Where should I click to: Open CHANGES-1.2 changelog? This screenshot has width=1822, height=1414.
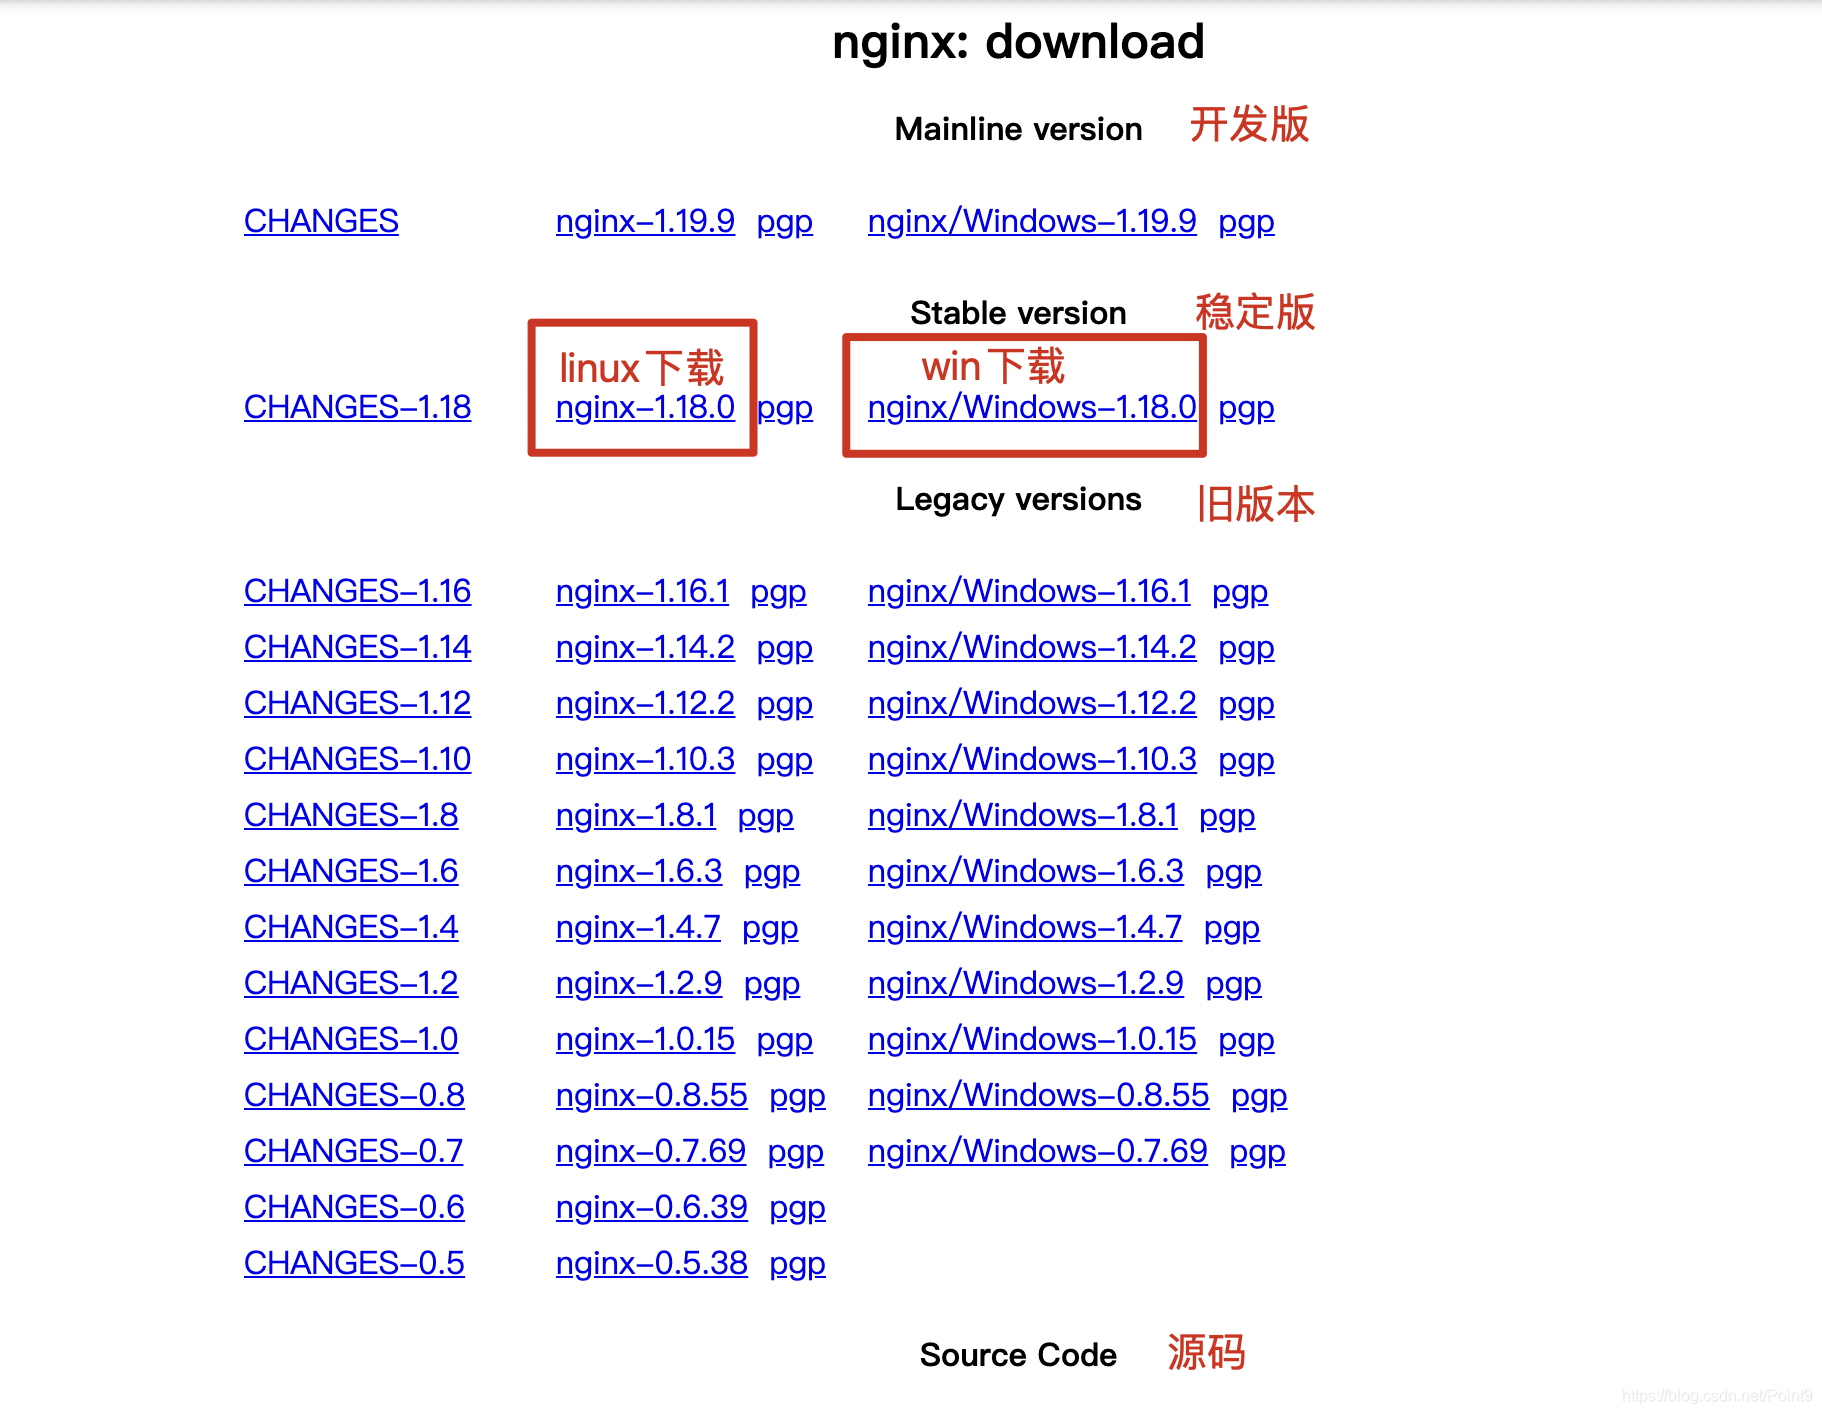pos(351,983)
